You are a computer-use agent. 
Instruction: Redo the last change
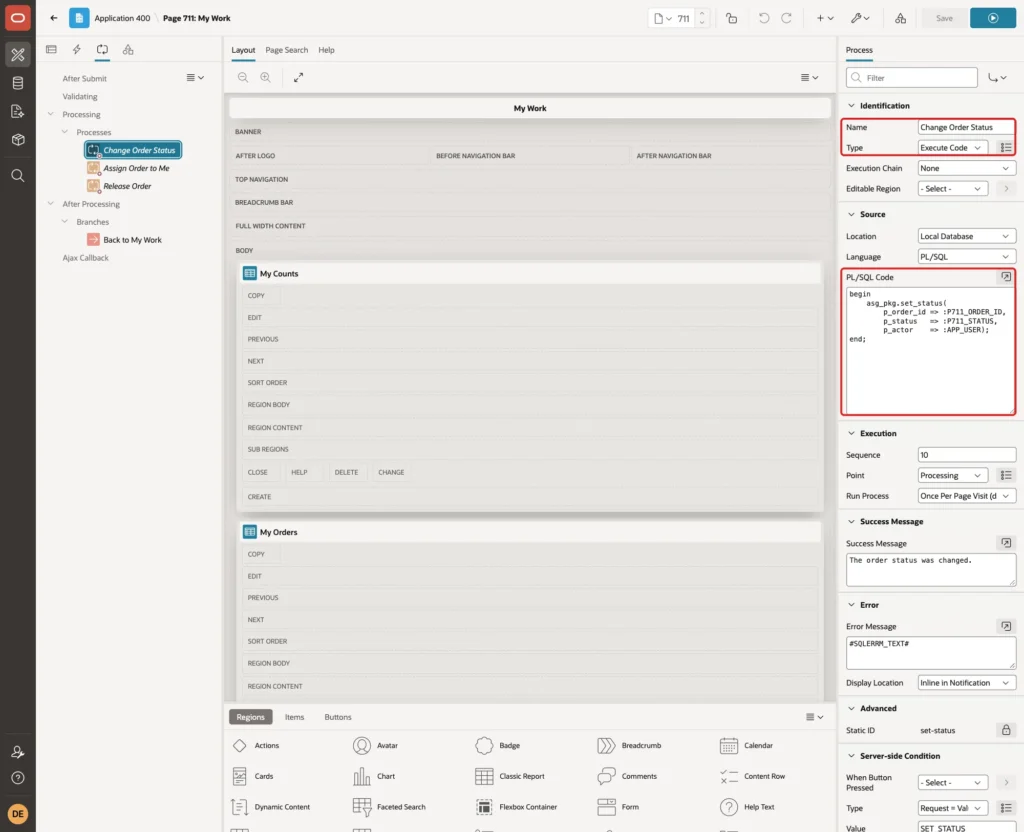[786, 18]
